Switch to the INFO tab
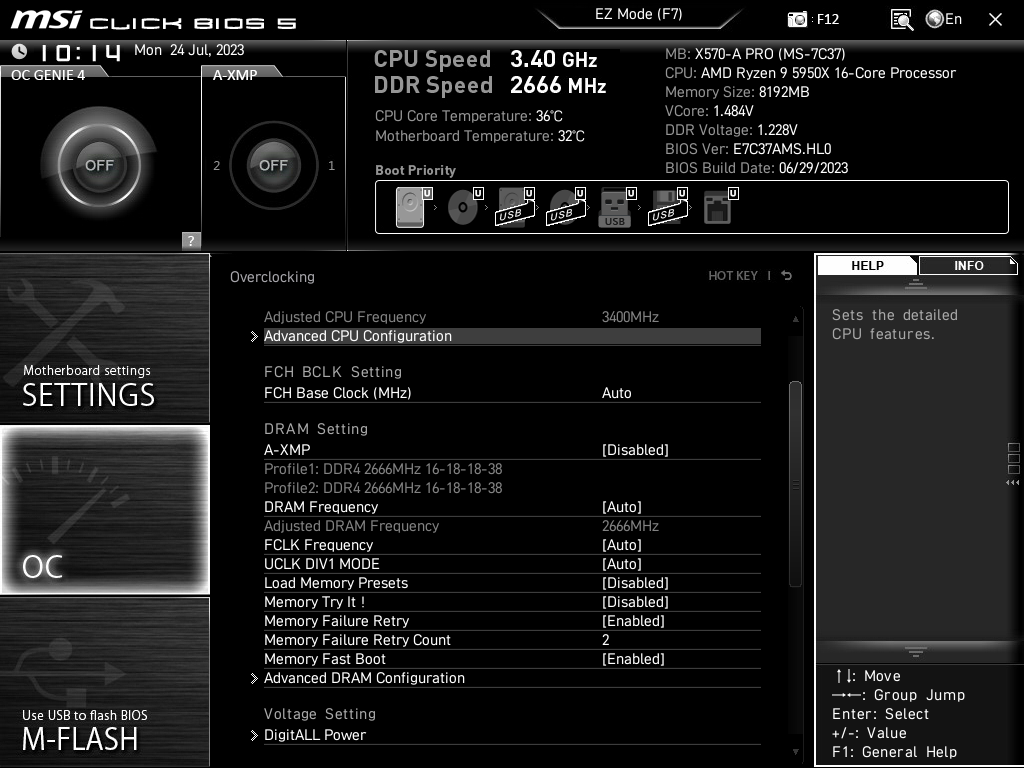Screen dimensions: 1024x768 (967, 265)
